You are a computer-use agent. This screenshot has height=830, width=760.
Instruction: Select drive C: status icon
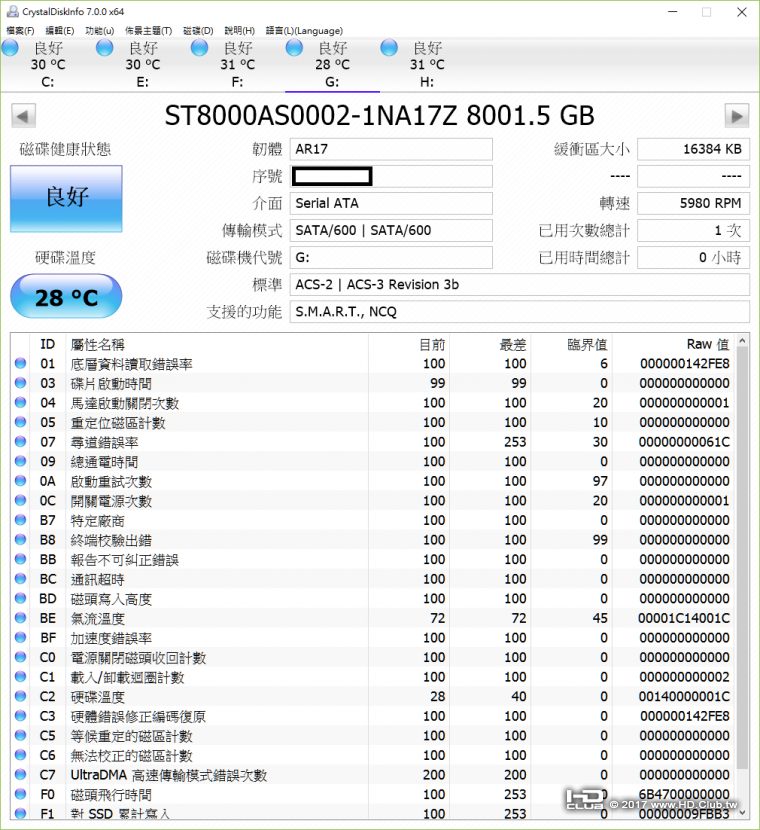10,48
